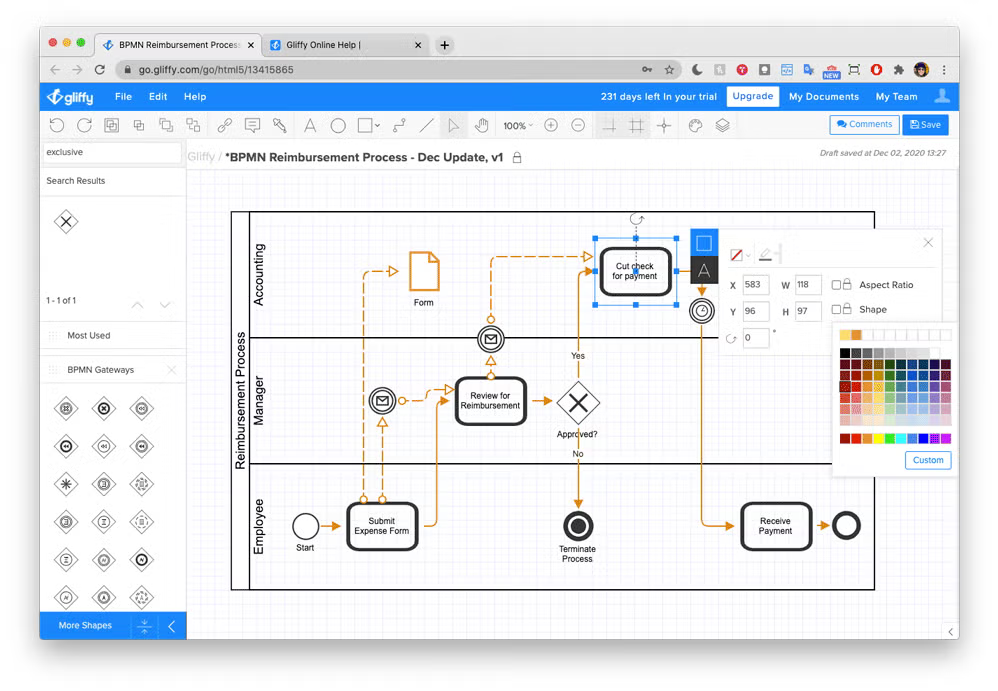Screen dimensions: 998x691
Task: Insert a link with the chain icon
Action: [224, 125]
